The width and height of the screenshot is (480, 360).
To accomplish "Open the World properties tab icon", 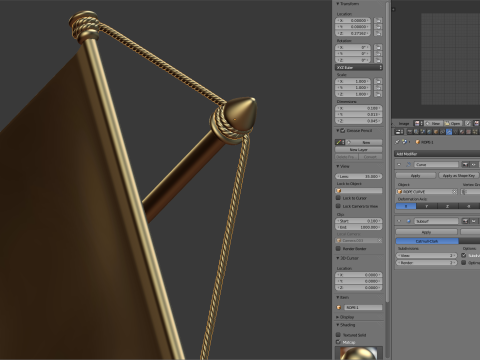I will (x=429, y=132).
